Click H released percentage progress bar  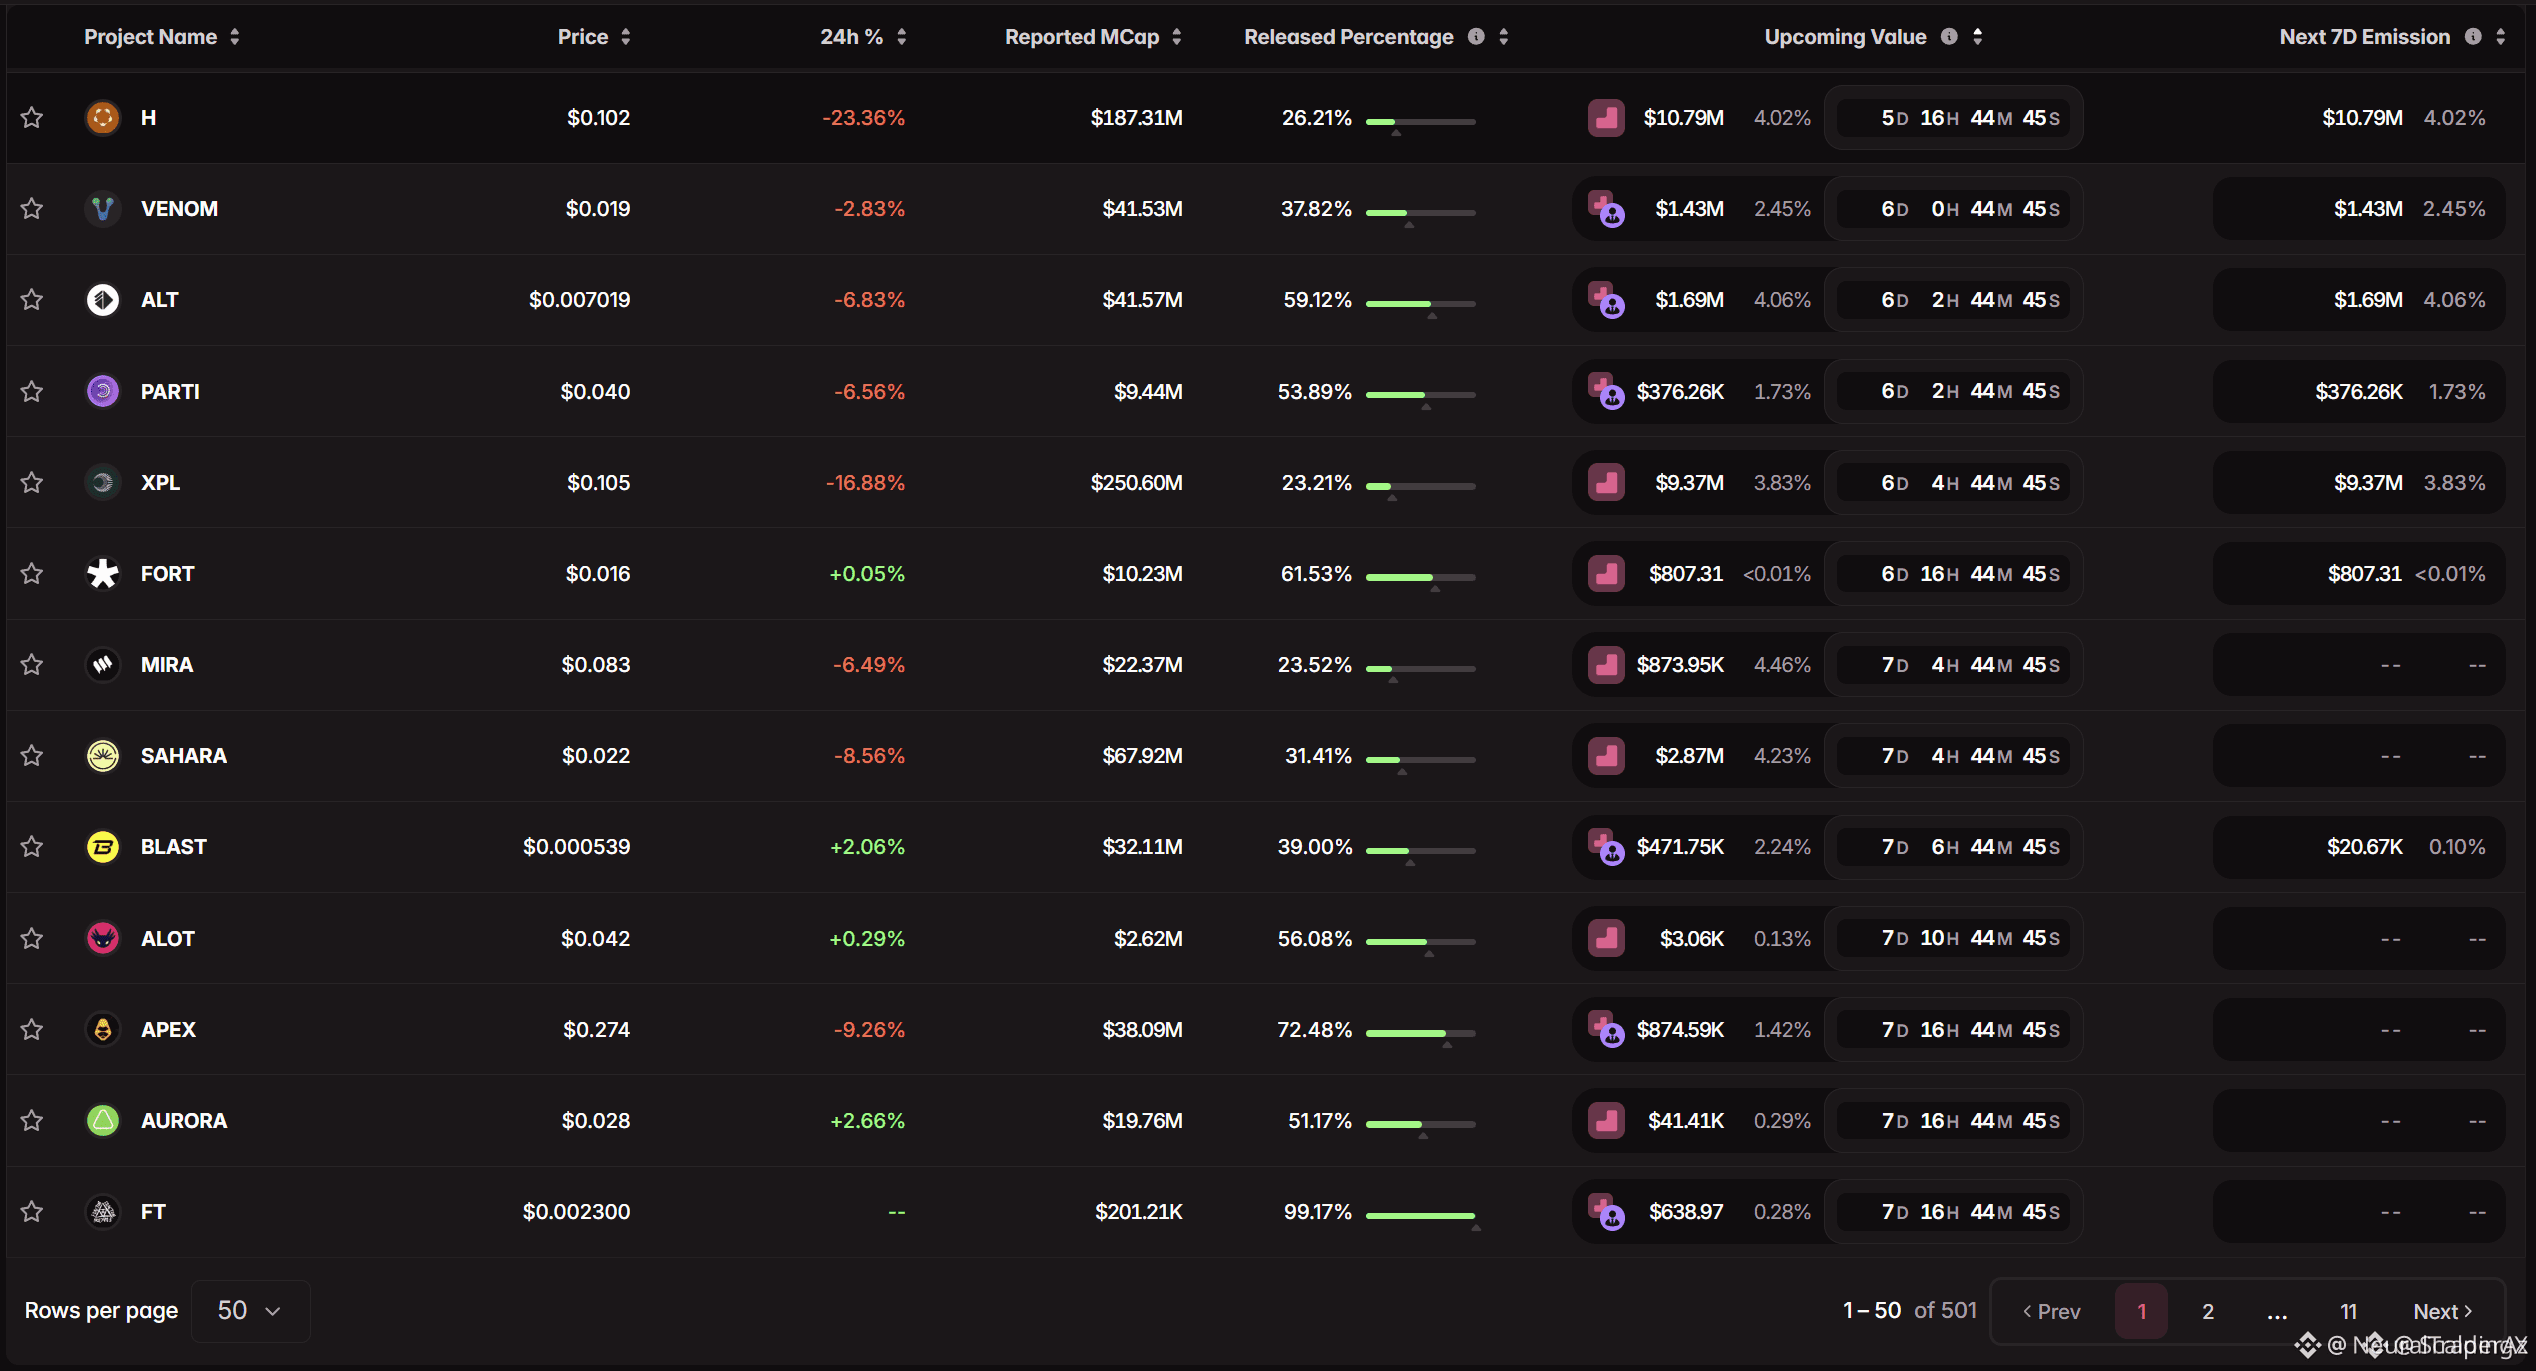pos(1421,122)
